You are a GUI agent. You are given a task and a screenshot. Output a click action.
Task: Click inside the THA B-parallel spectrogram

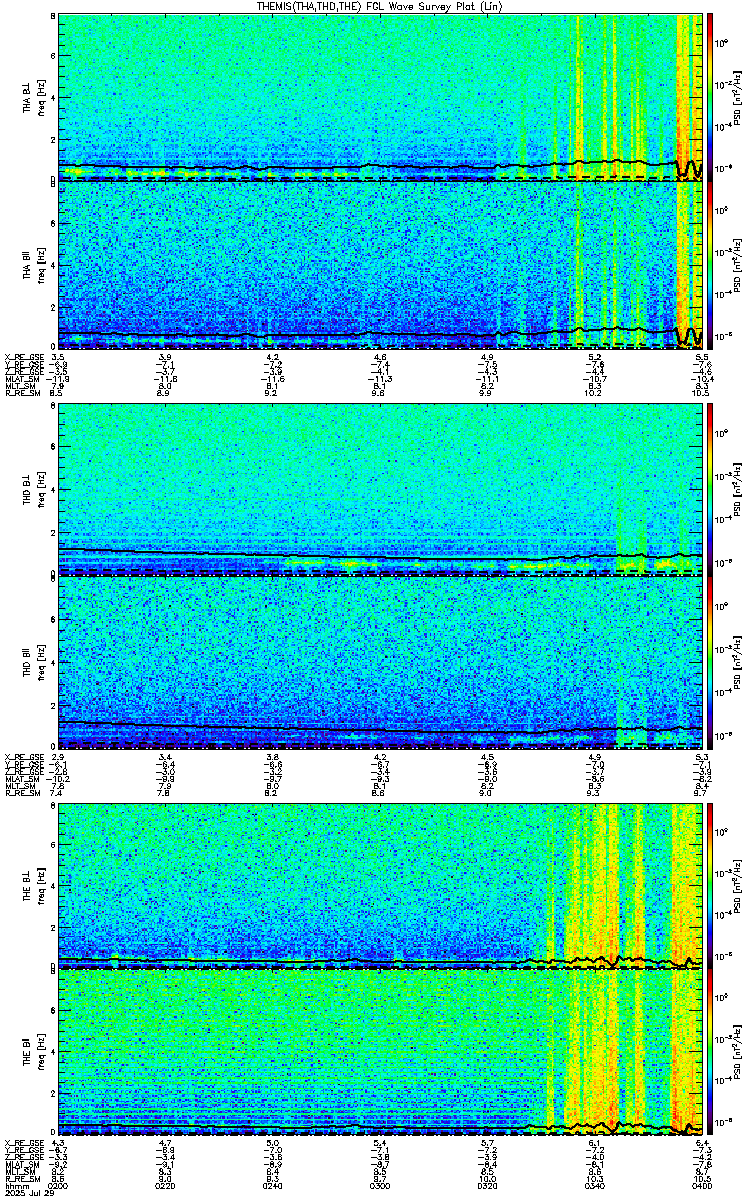click(x=380, y=265)
